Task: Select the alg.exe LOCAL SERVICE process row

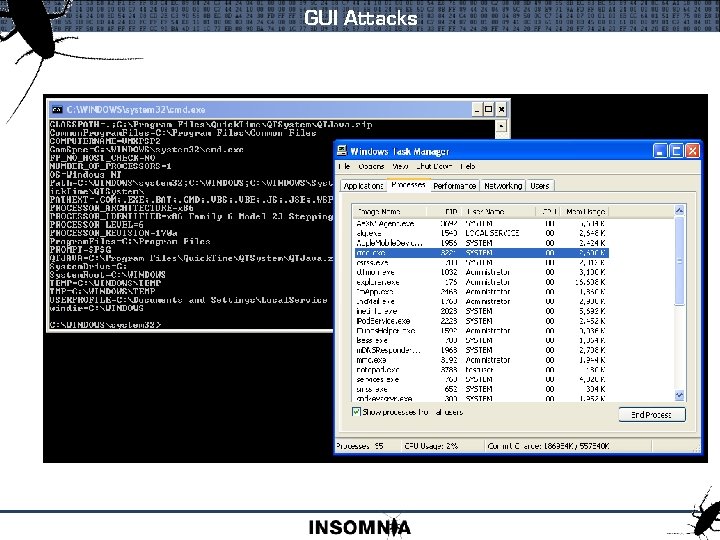Action: tap(481, 233)
